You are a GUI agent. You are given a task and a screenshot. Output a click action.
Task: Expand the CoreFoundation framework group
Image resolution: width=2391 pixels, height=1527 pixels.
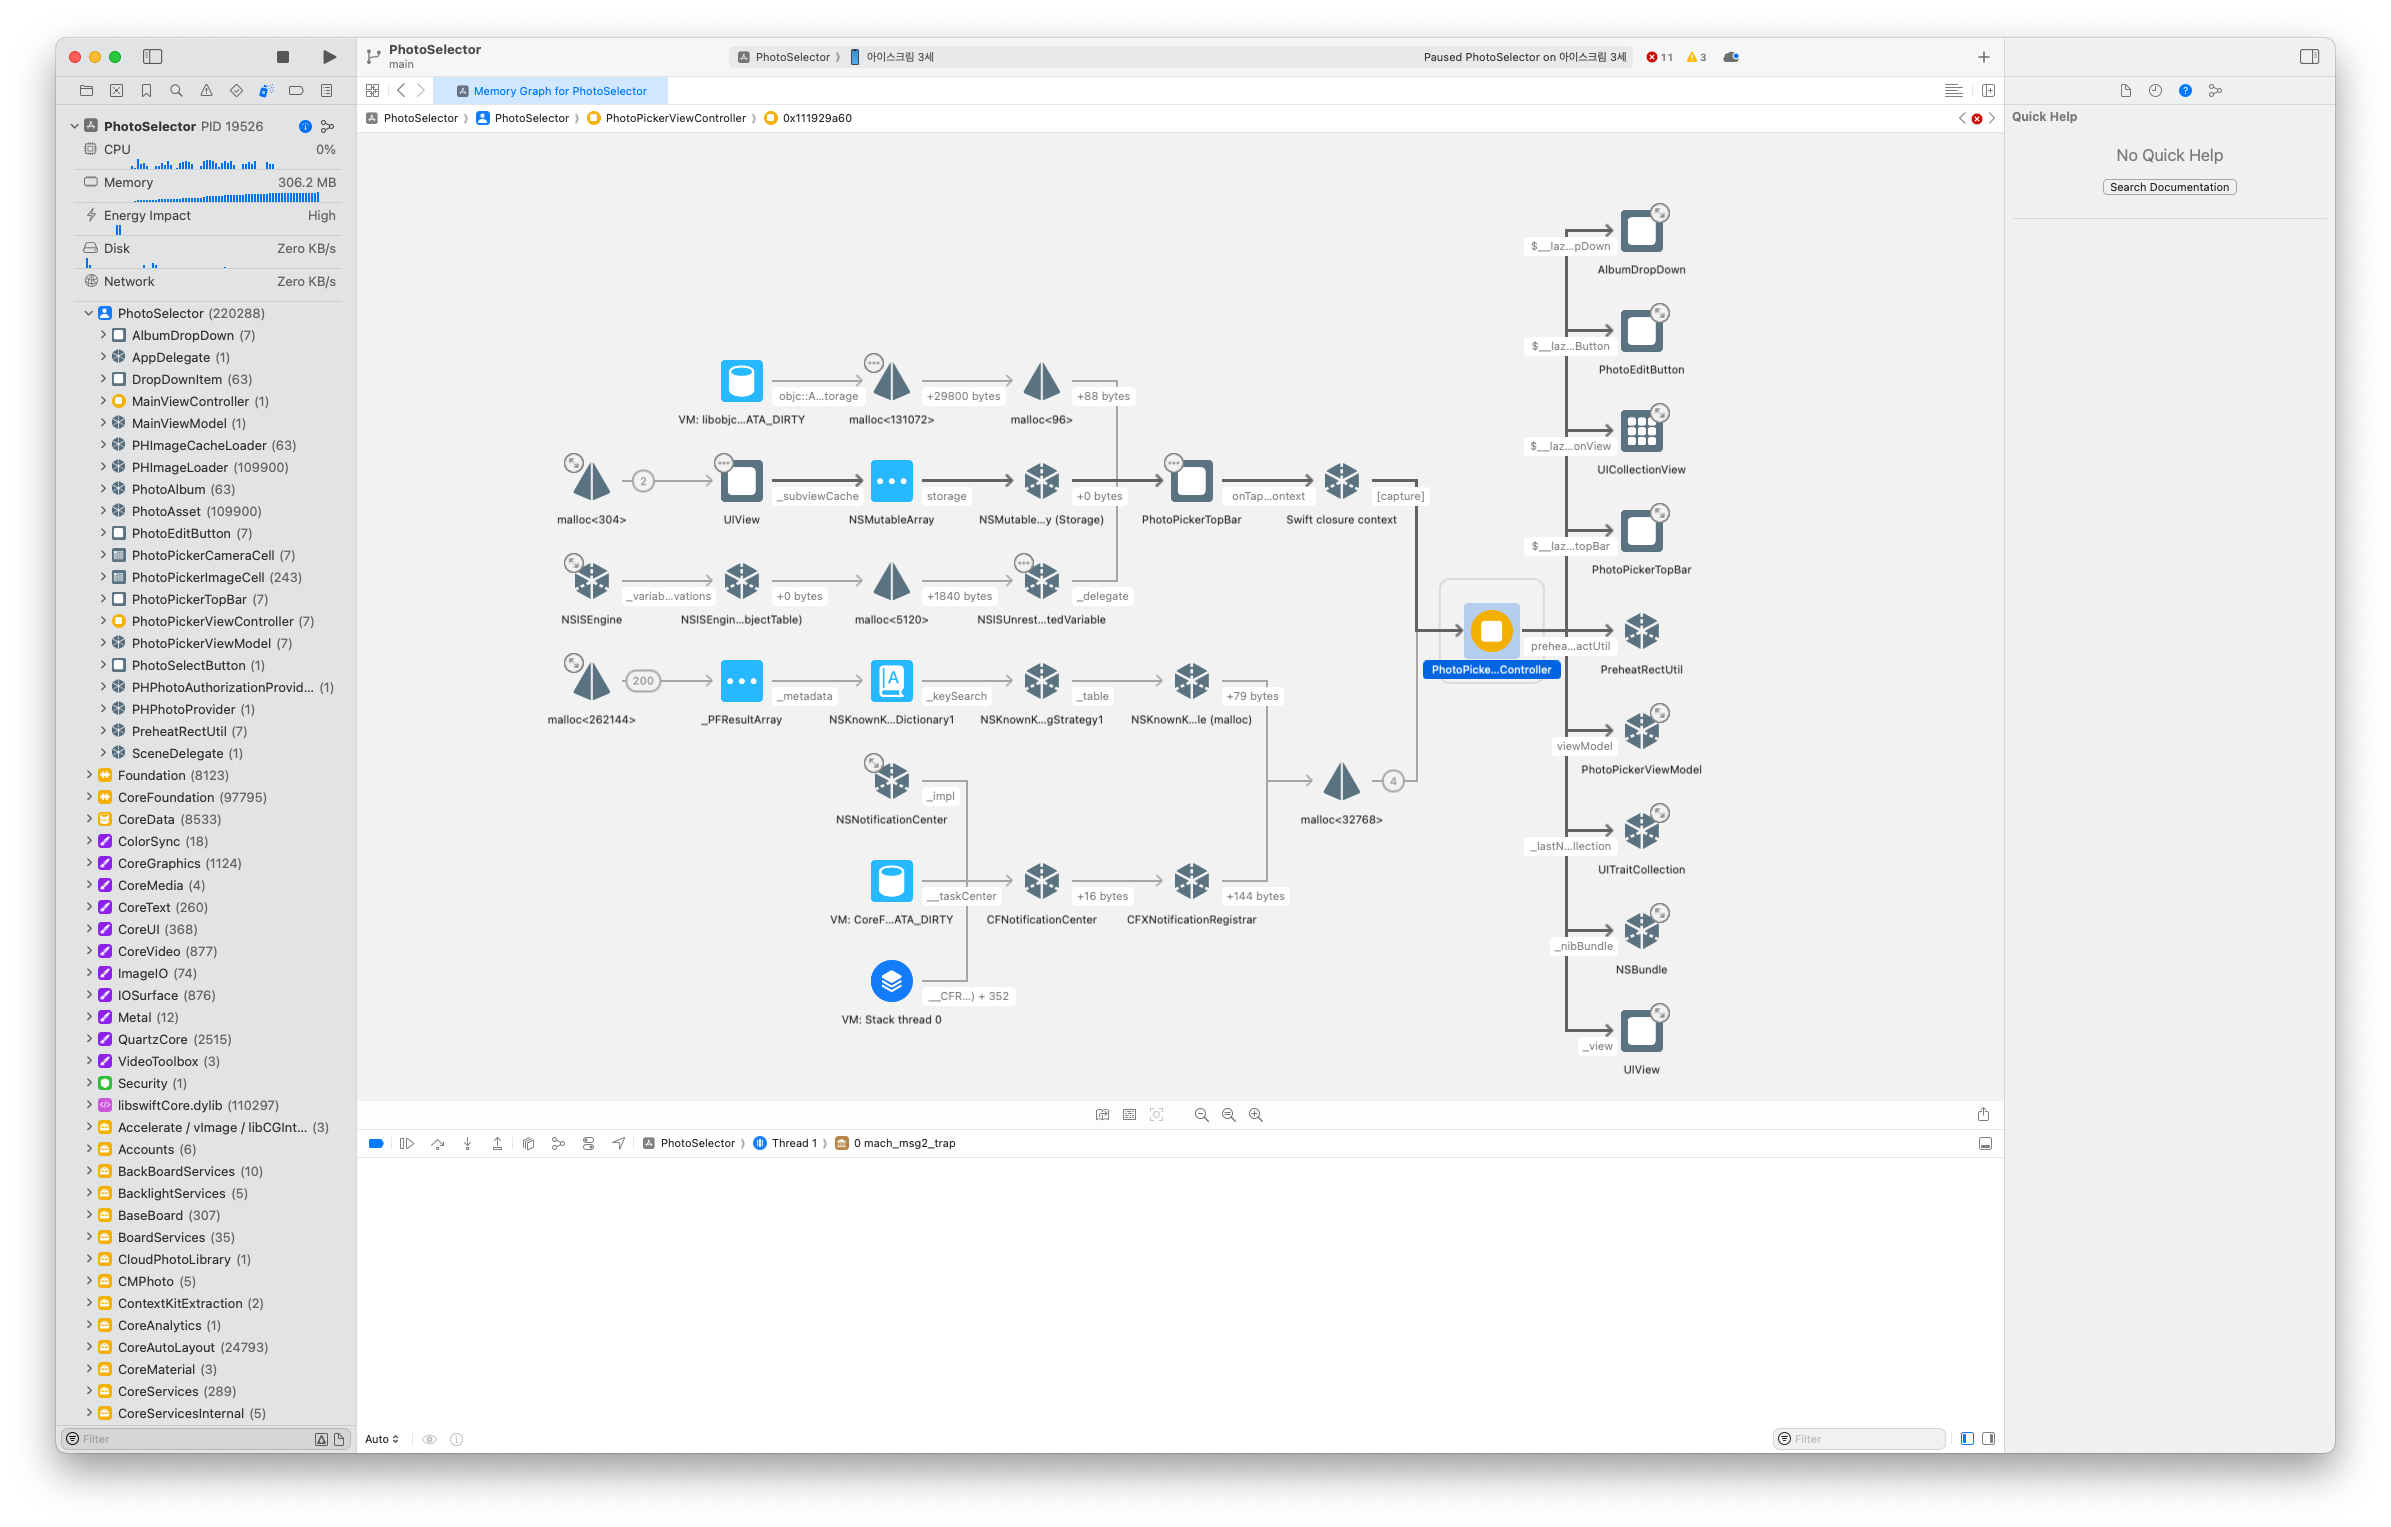tap(89, 797)
